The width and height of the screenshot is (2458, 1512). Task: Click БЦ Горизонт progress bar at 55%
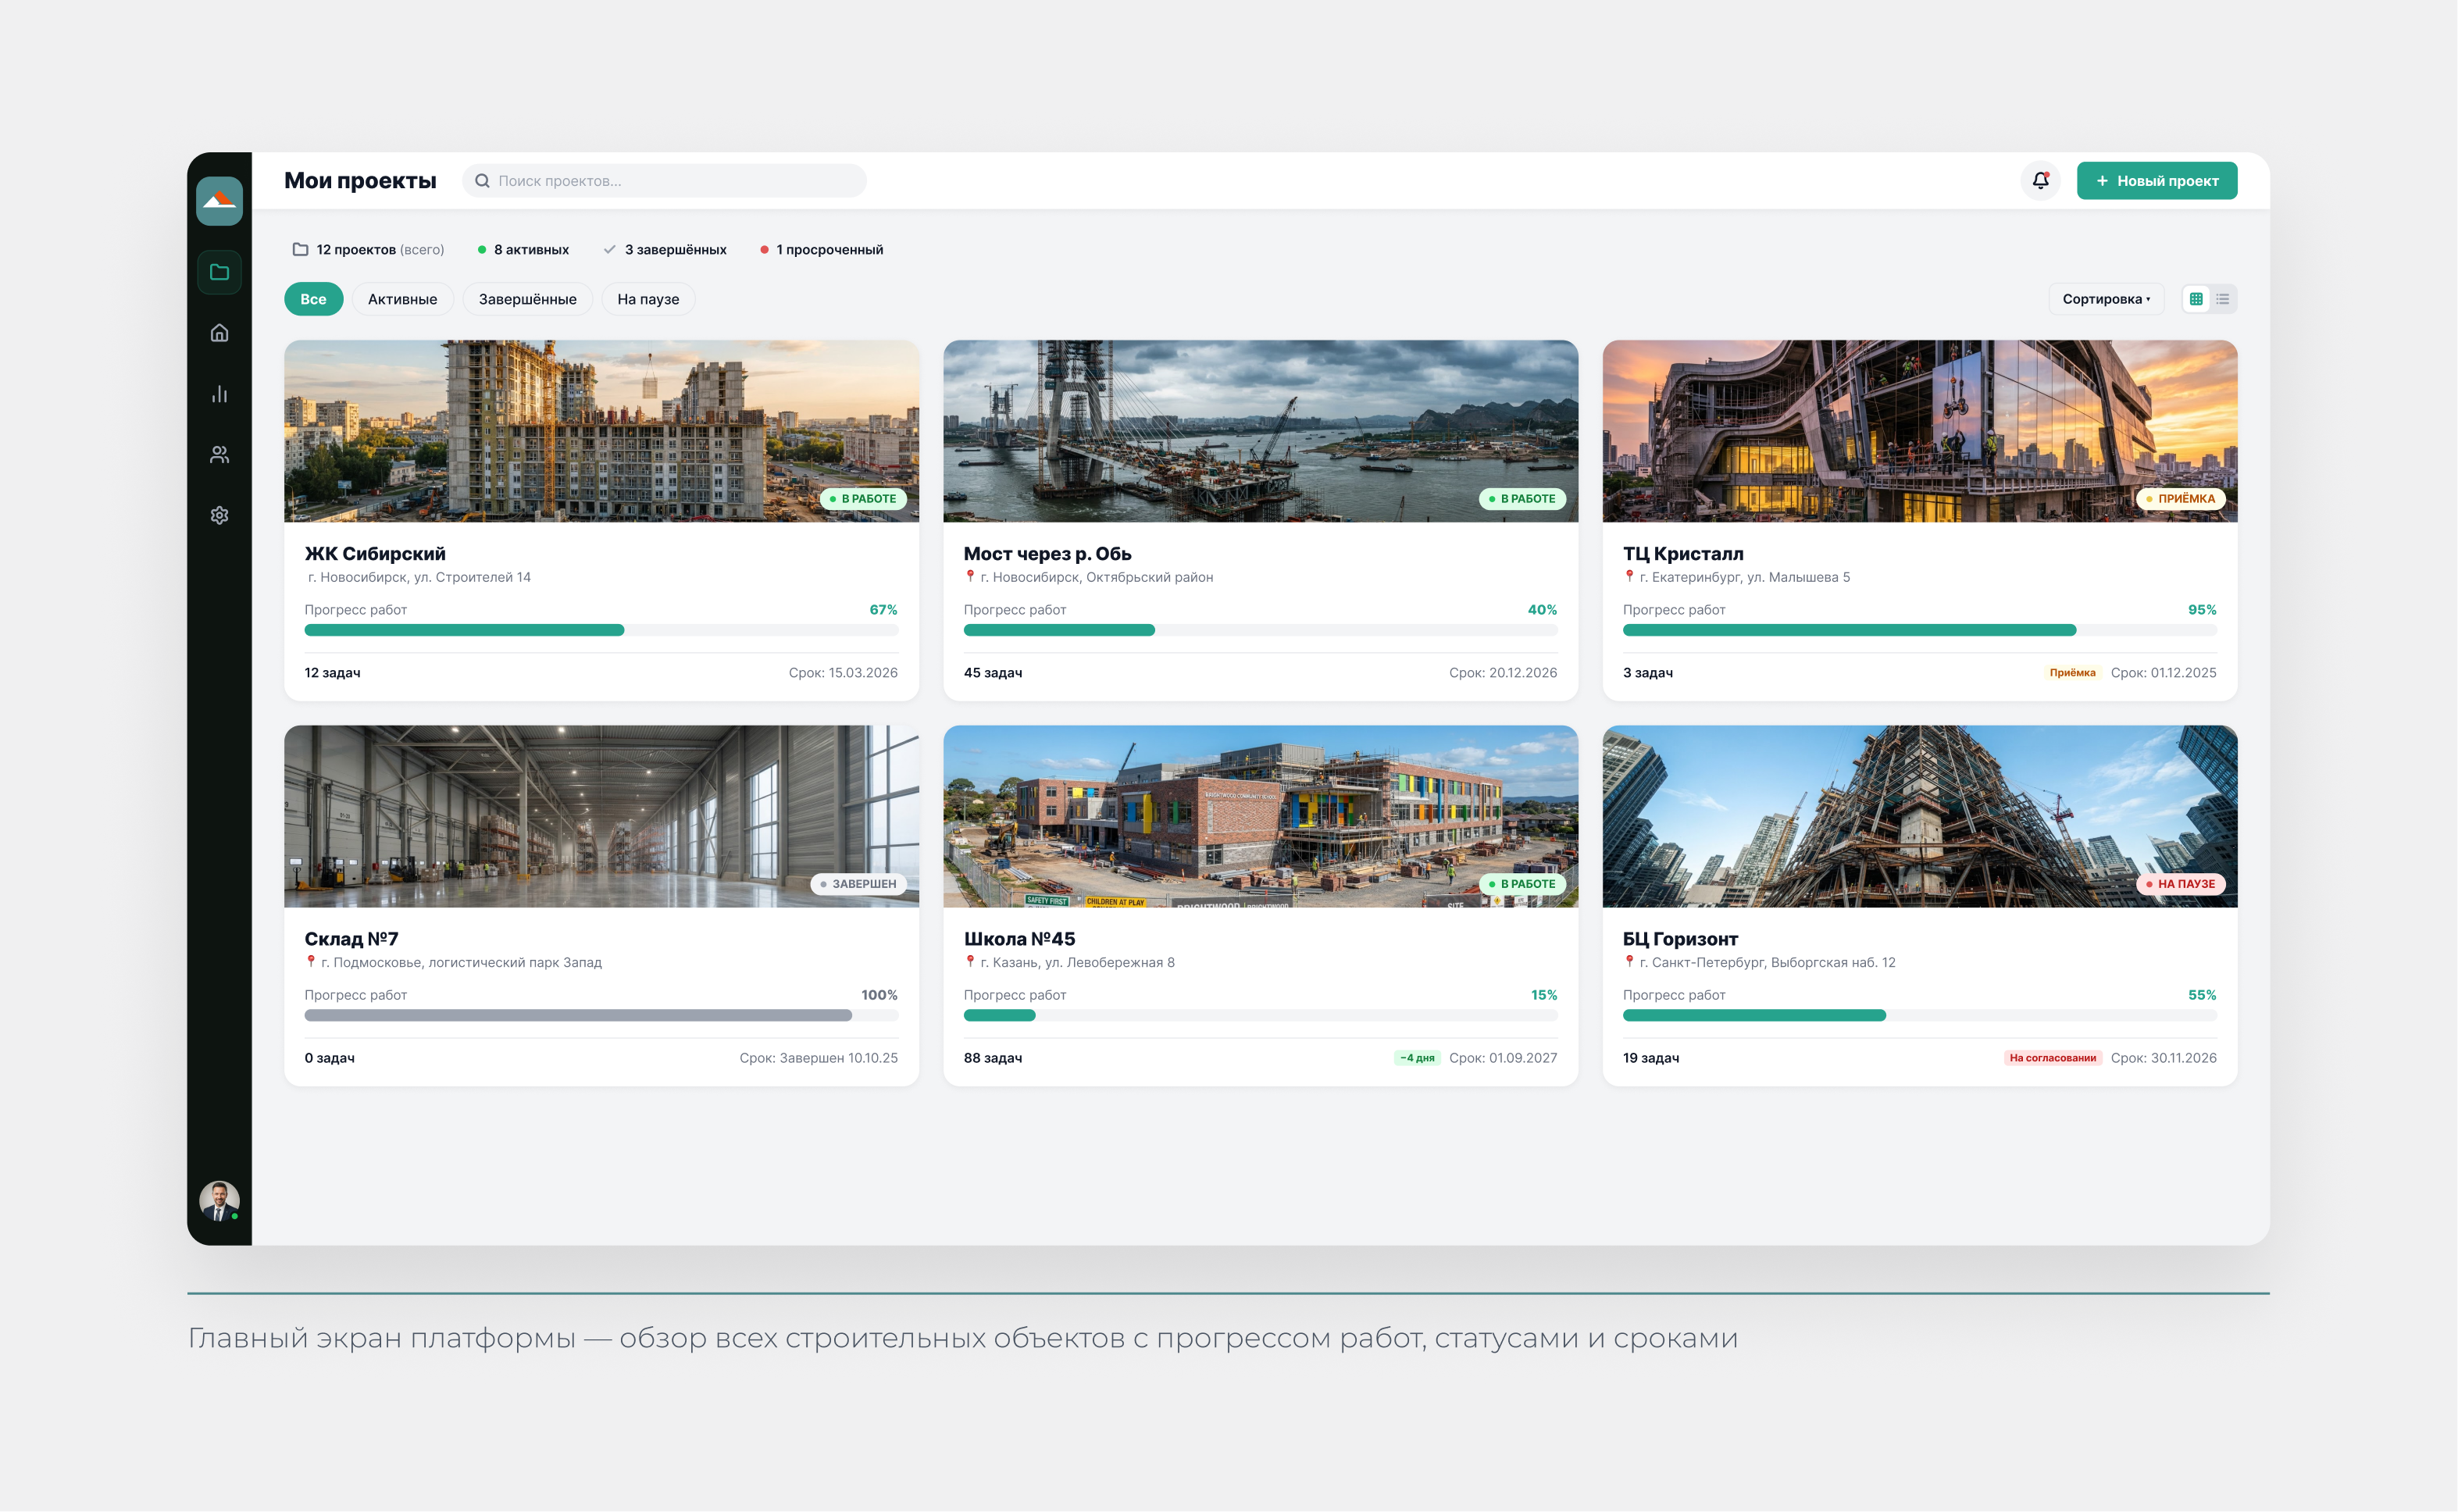[1919, 1015]
